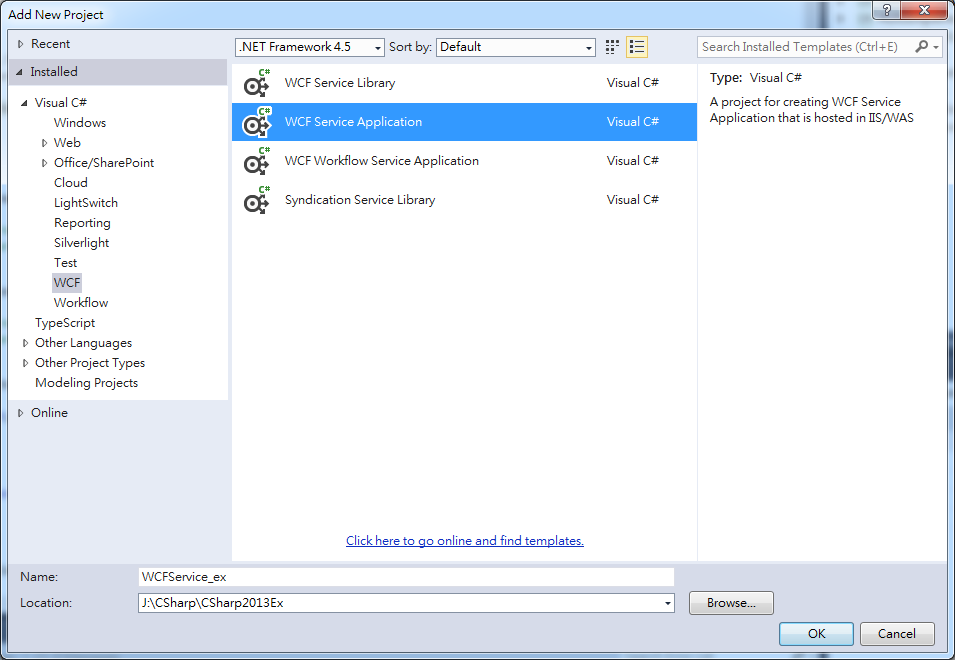955x660 pixels.
Task: Click the search magnifier icon
Action: pyautogui.click(x=921, y=46)
